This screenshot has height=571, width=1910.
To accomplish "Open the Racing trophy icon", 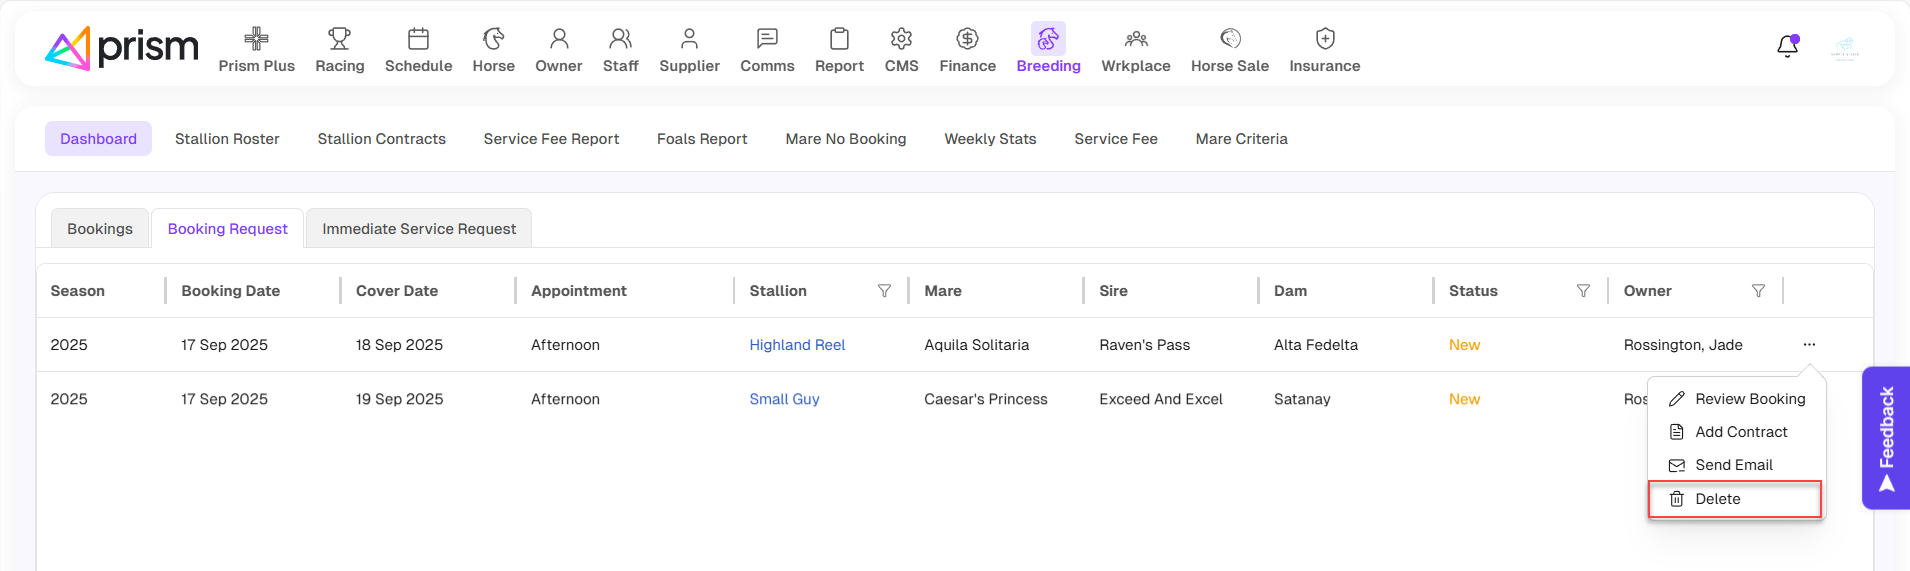I will coord(339,39).
